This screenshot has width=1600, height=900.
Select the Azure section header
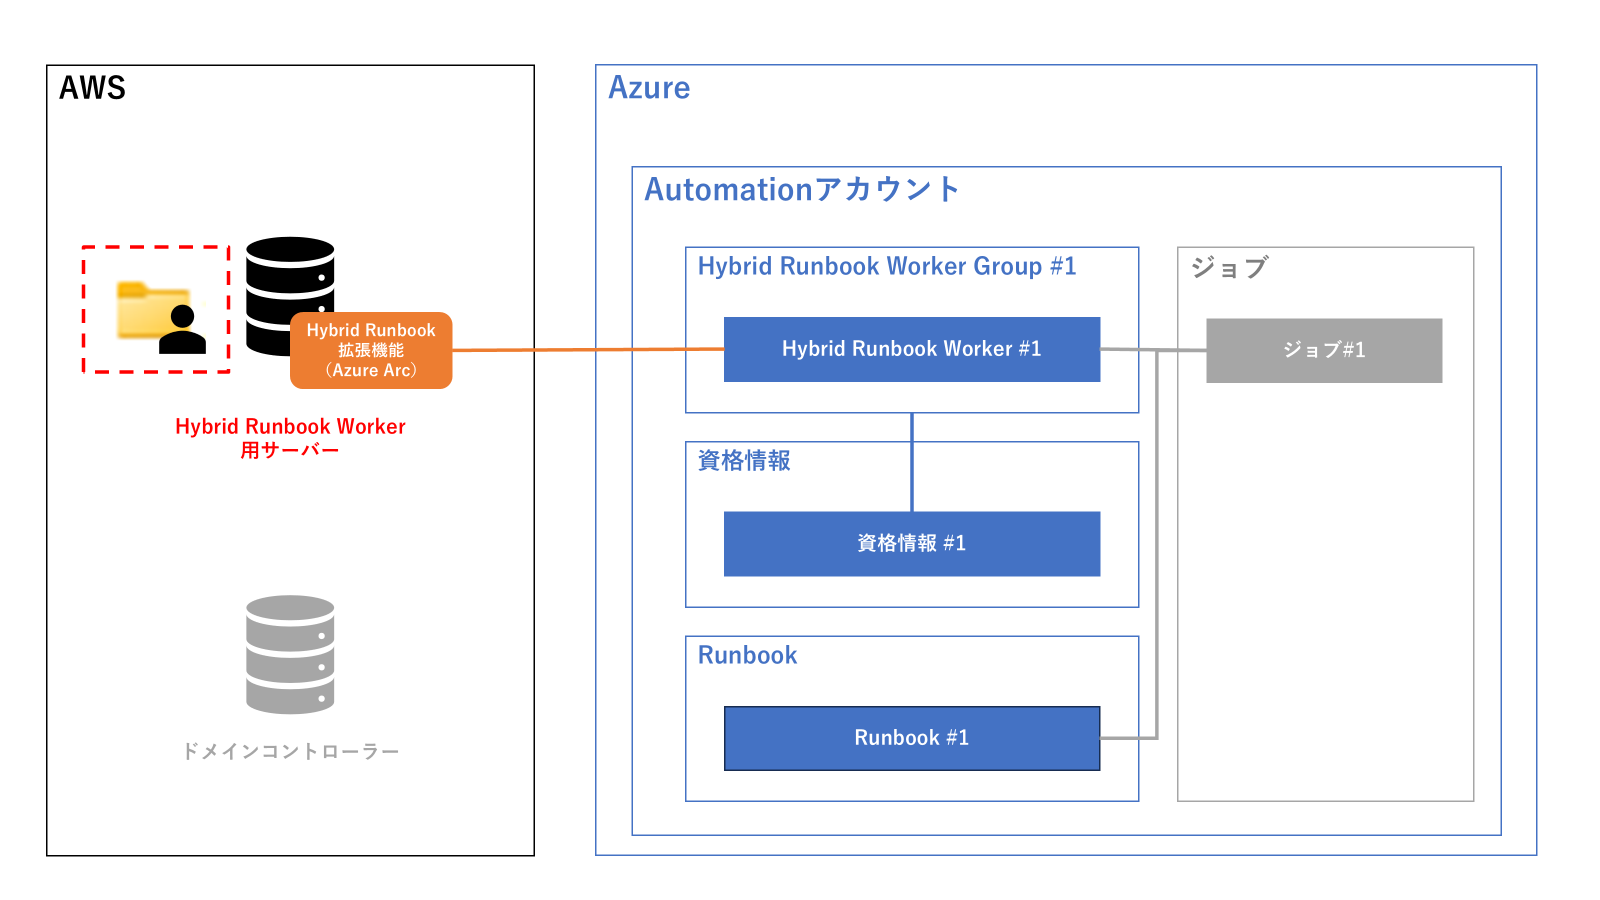[x=649, y=88]
